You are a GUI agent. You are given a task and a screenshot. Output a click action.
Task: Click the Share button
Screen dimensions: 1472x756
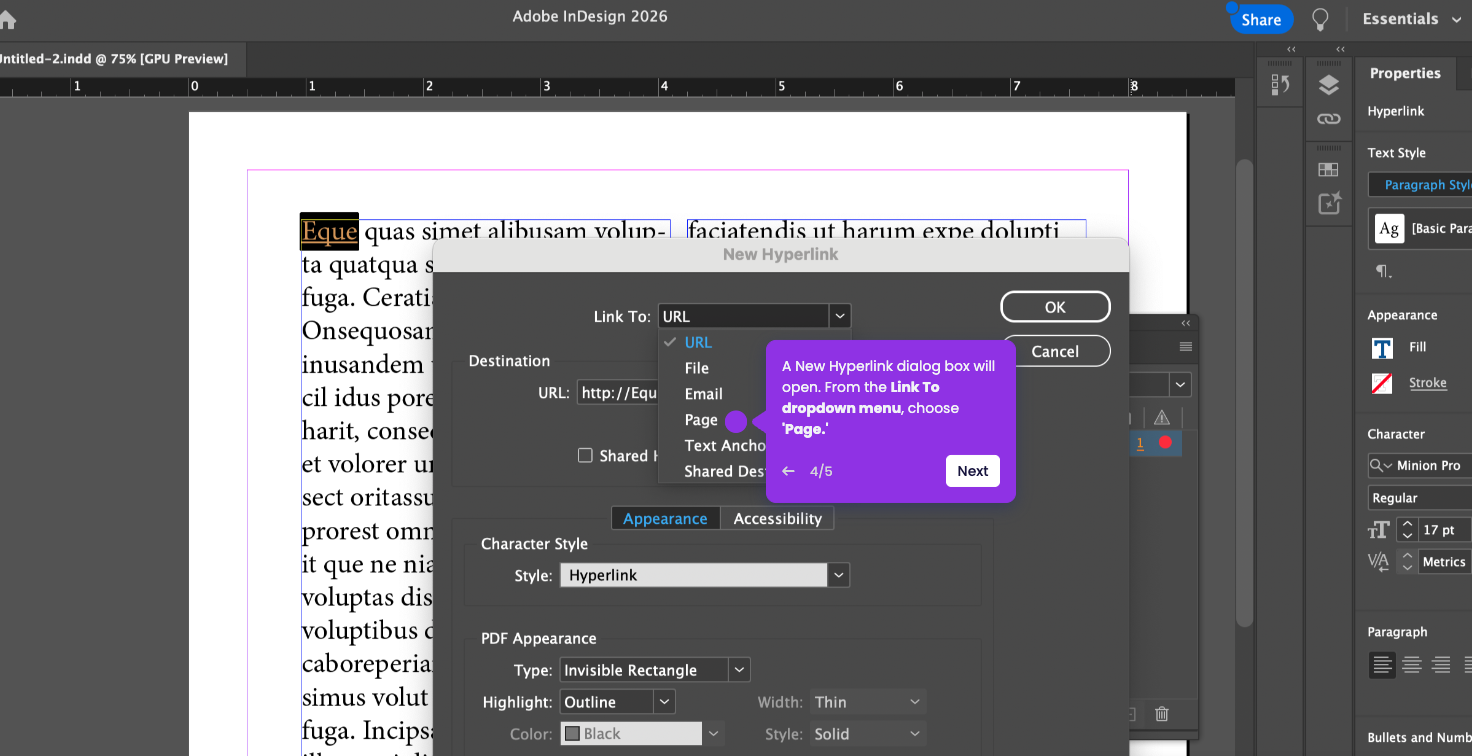(1261, 19)
